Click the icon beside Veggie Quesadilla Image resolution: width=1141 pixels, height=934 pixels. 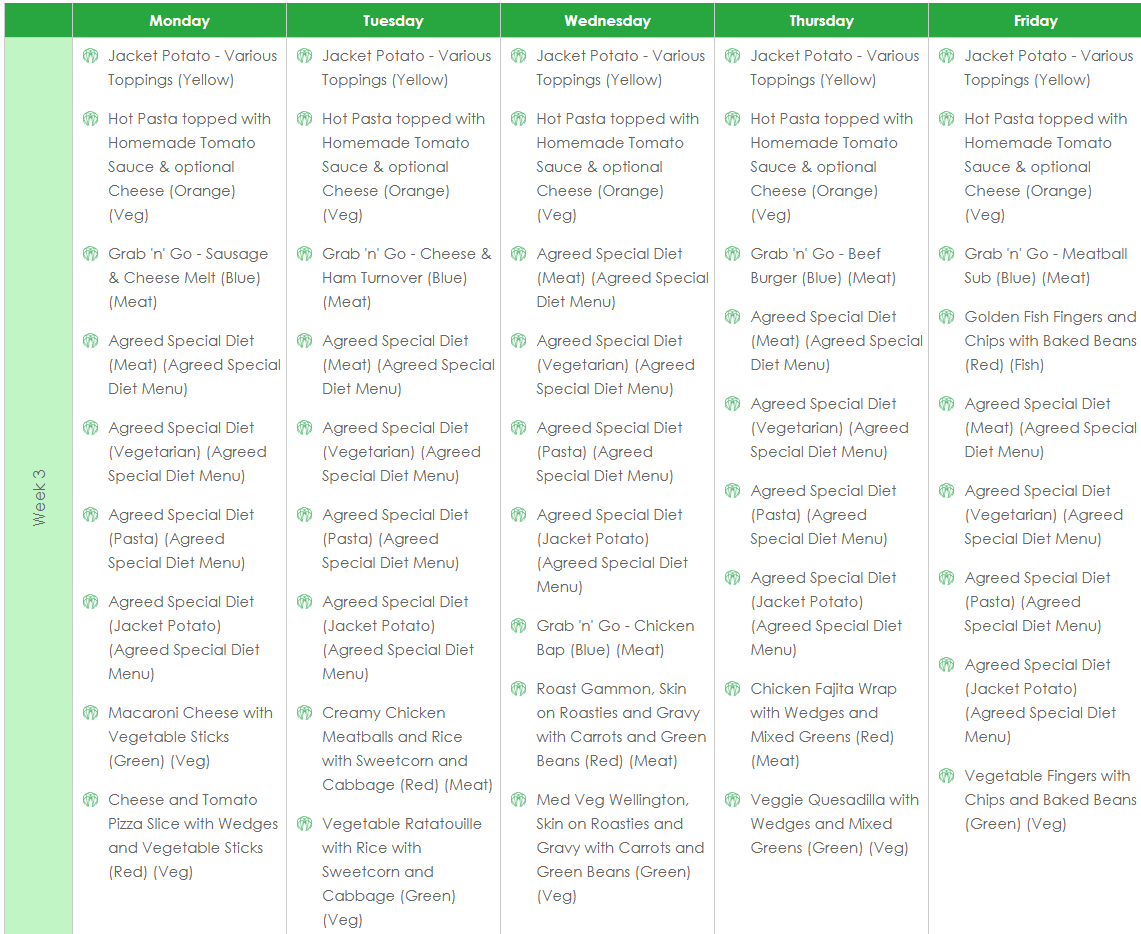tap(732, 800)
